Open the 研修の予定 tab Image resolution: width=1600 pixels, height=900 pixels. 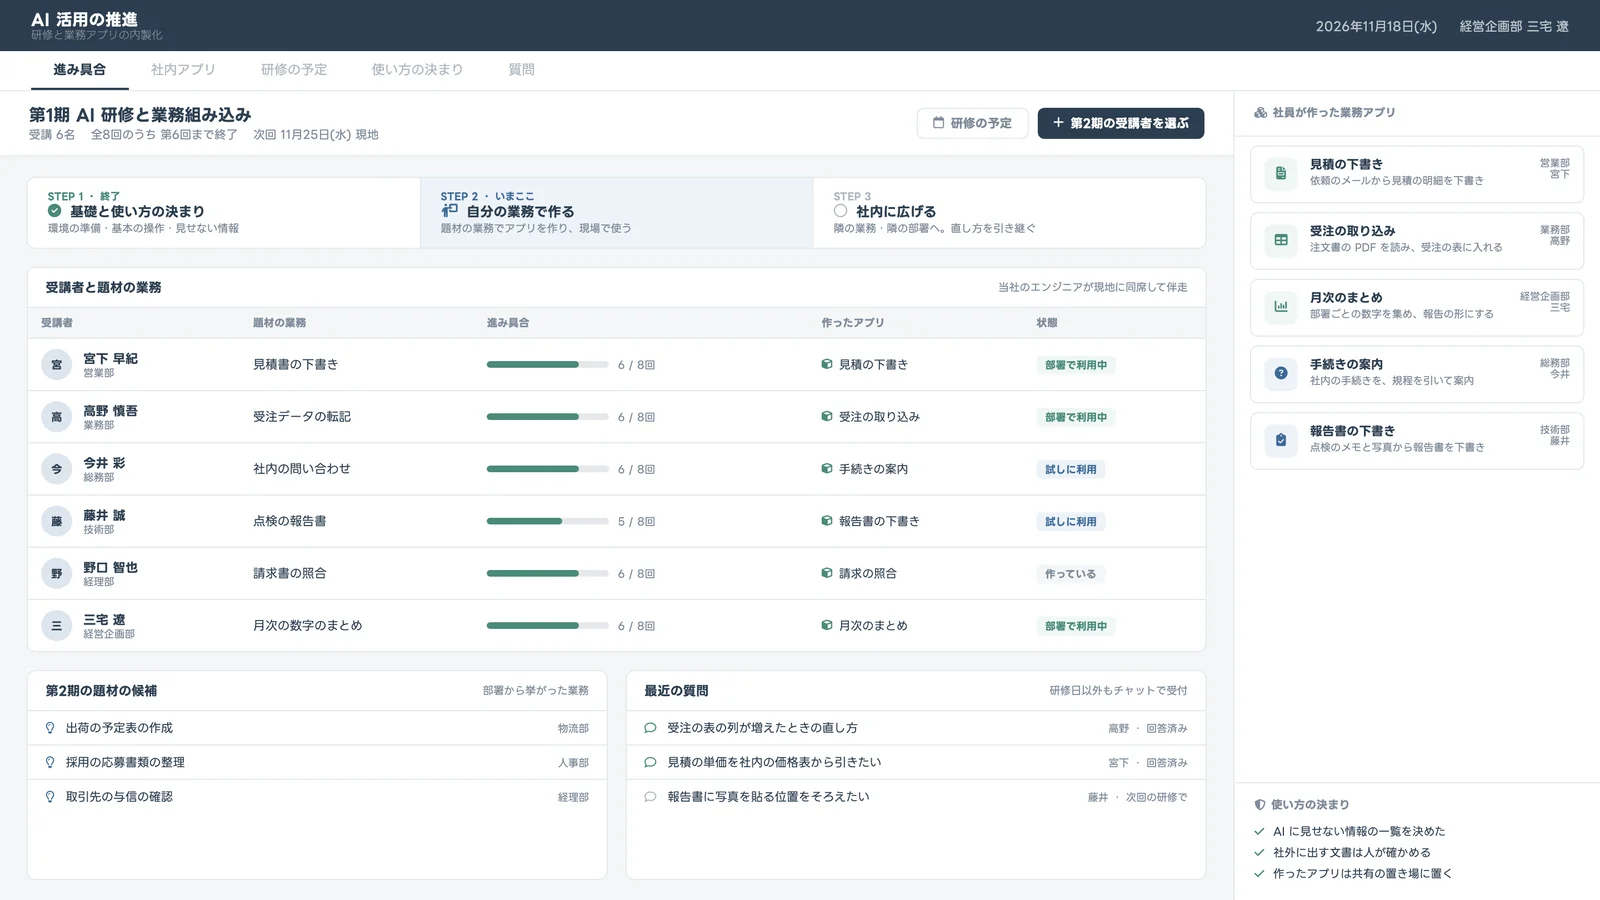tap(294, 70)
